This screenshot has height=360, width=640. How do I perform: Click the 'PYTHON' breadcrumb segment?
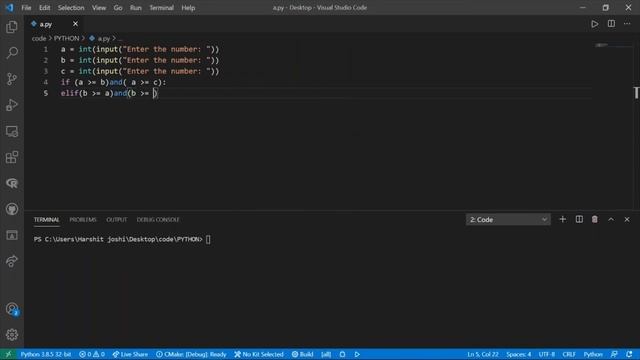click(x=67, y=38)
